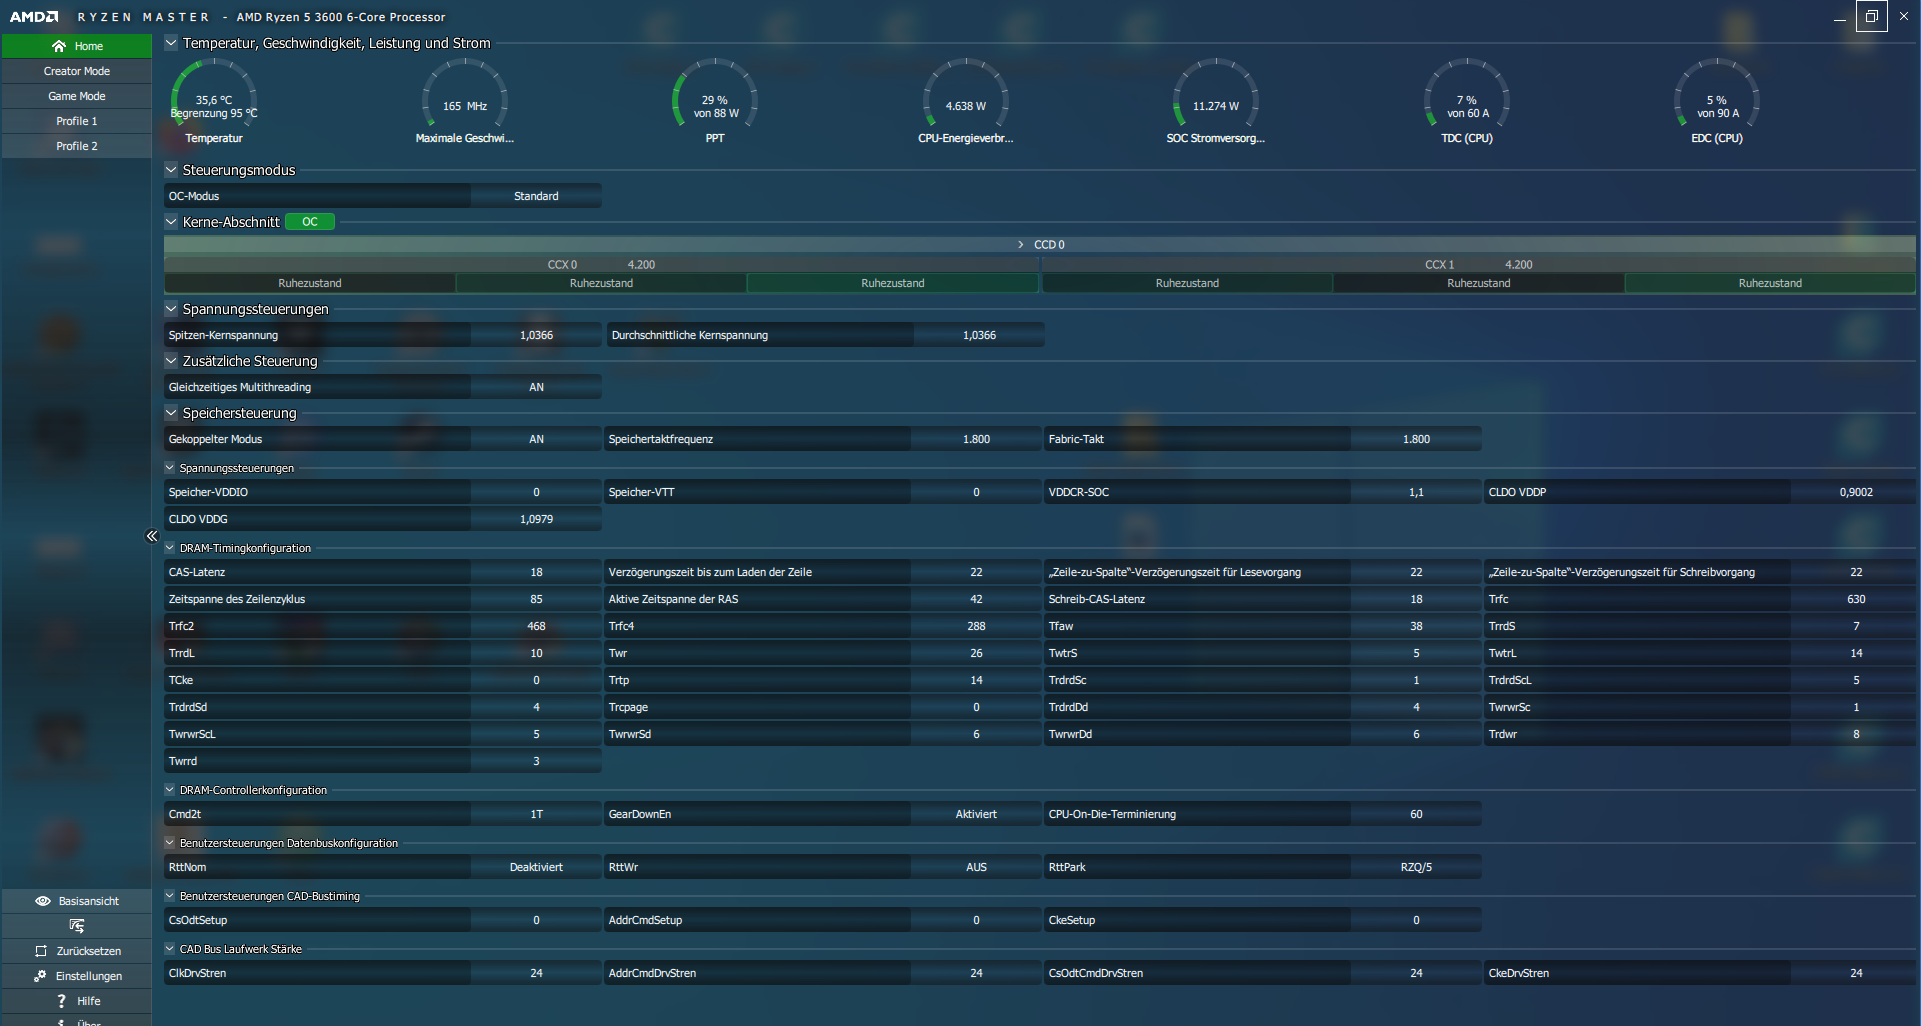Click the AMD logo in the title bar
The width and height of the screenshot is (1921, 1026).
[34, 17]
